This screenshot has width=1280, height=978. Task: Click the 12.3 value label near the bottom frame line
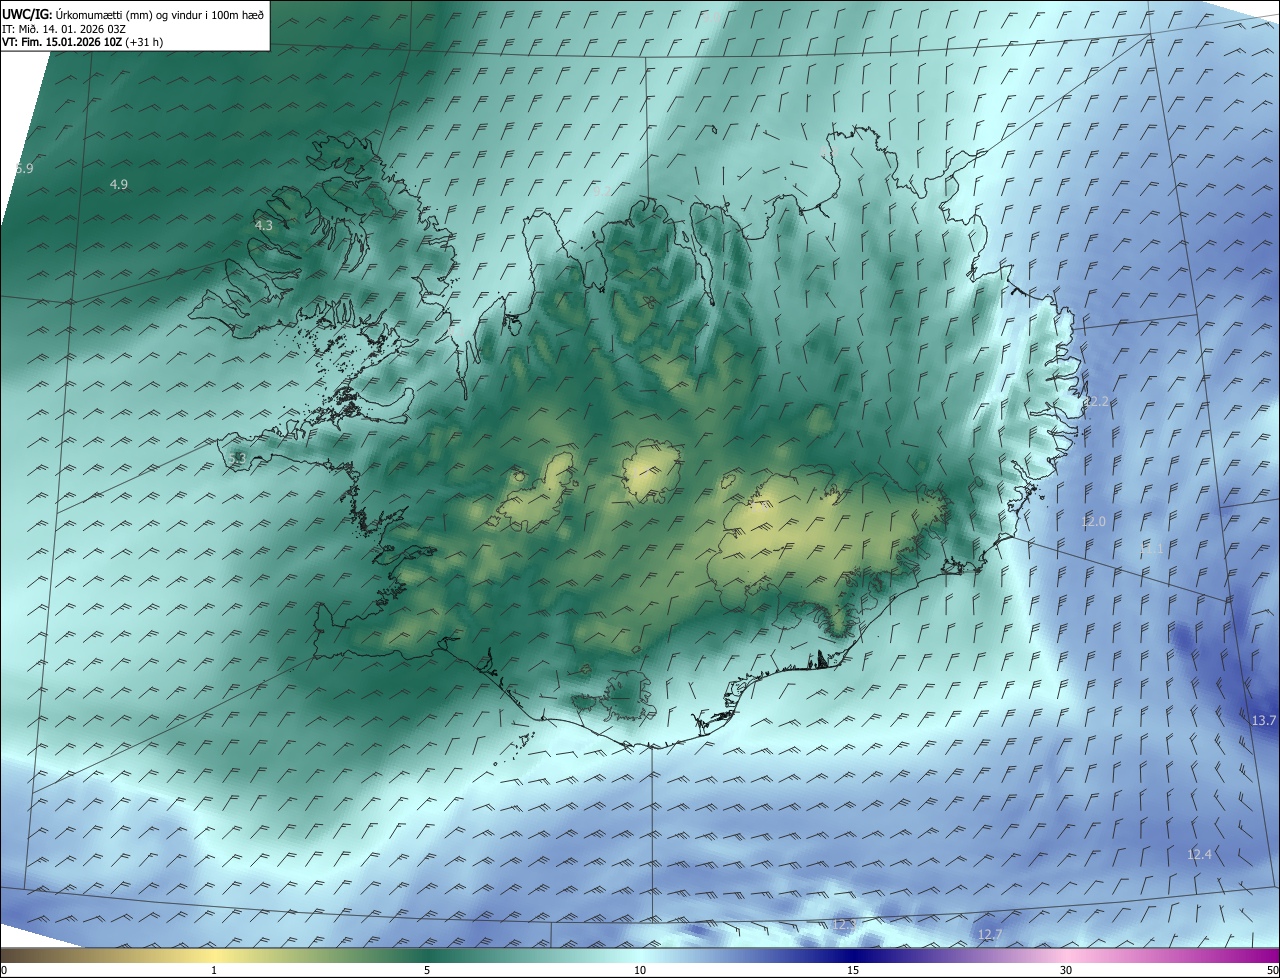pos(845,925)
